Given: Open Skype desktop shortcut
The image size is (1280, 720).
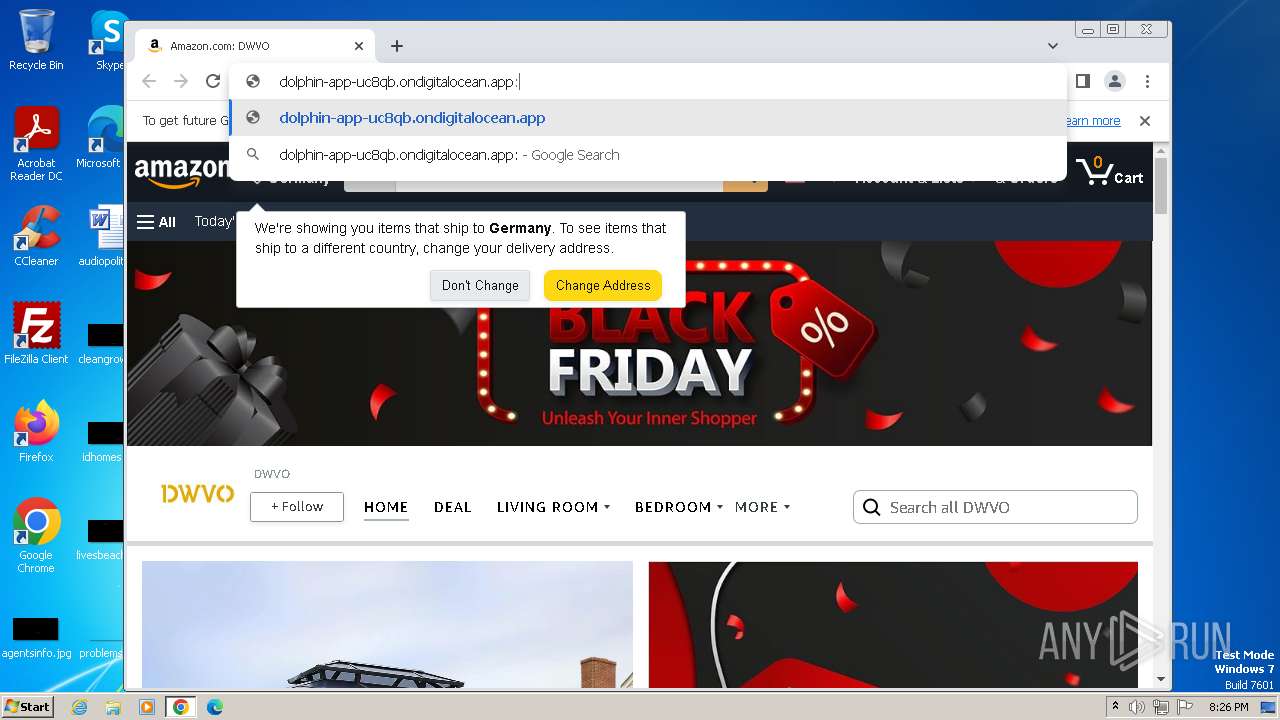Looking at the screenshot, I should point(108,40).
